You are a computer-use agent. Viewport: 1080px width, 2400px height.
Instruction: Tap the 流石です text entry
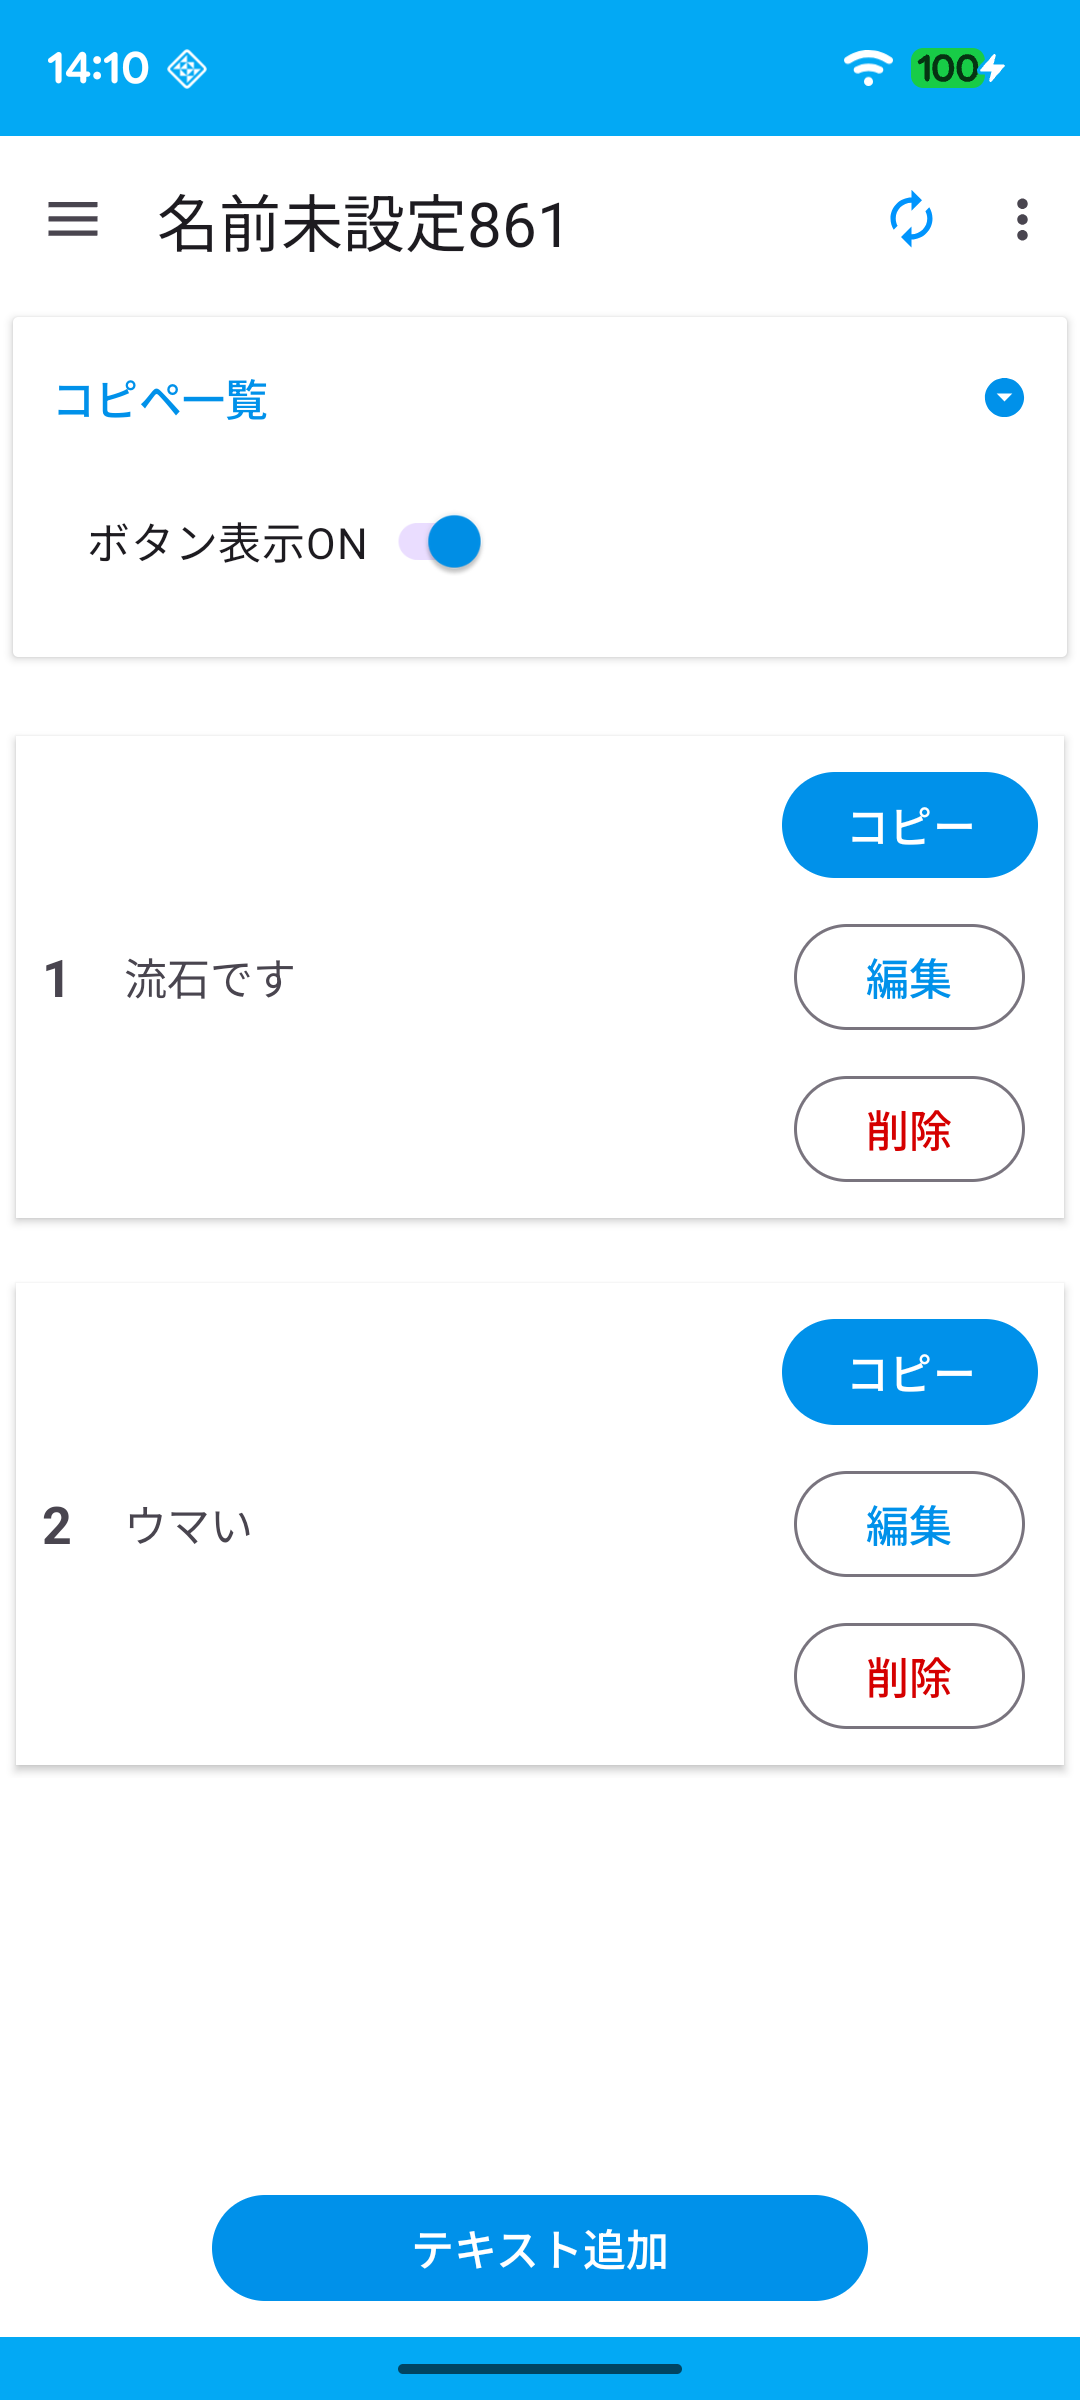[210, 979]
